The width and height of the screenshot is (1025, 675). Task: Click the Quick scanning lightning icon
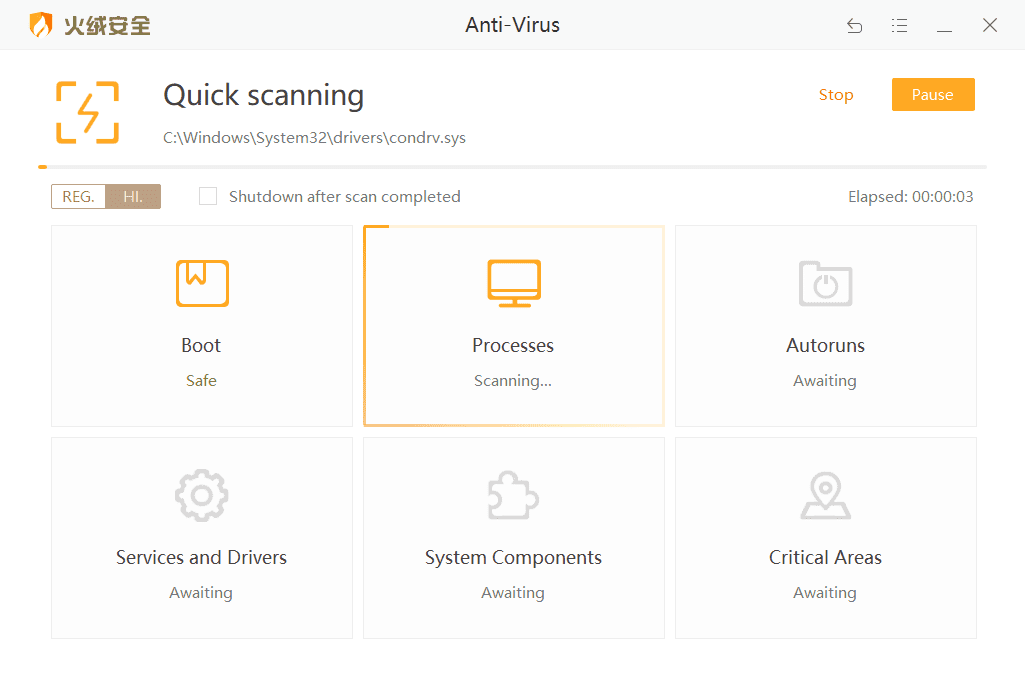point(88,112)
